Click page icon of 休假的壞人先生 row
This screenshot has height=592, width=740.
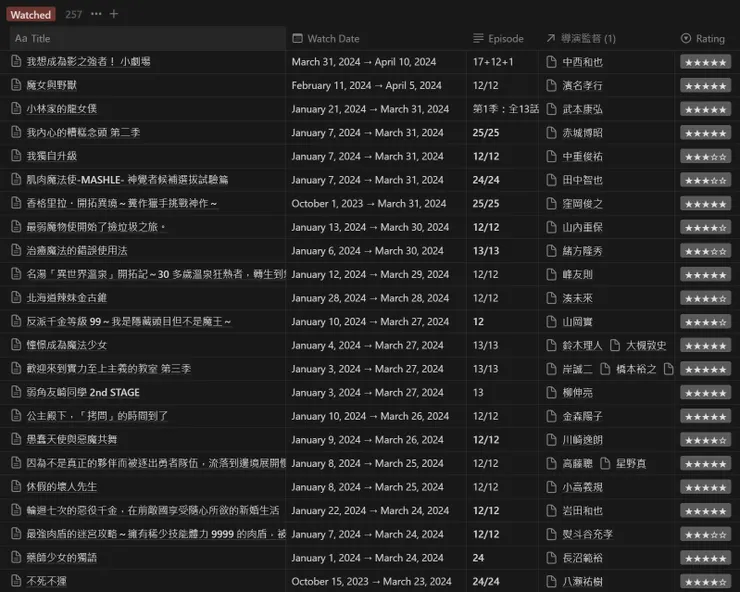tap(17, 486)
